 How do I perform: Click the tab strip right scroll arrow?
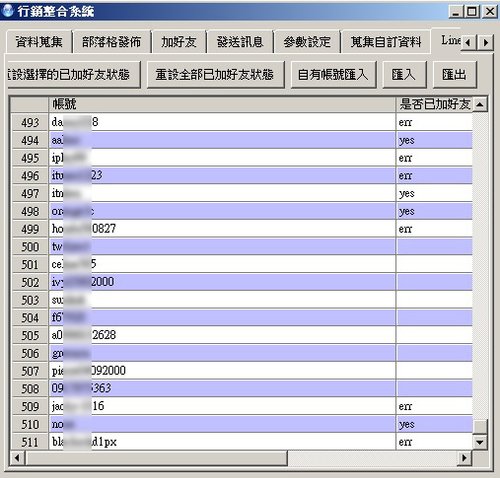(x=485, y=42)
